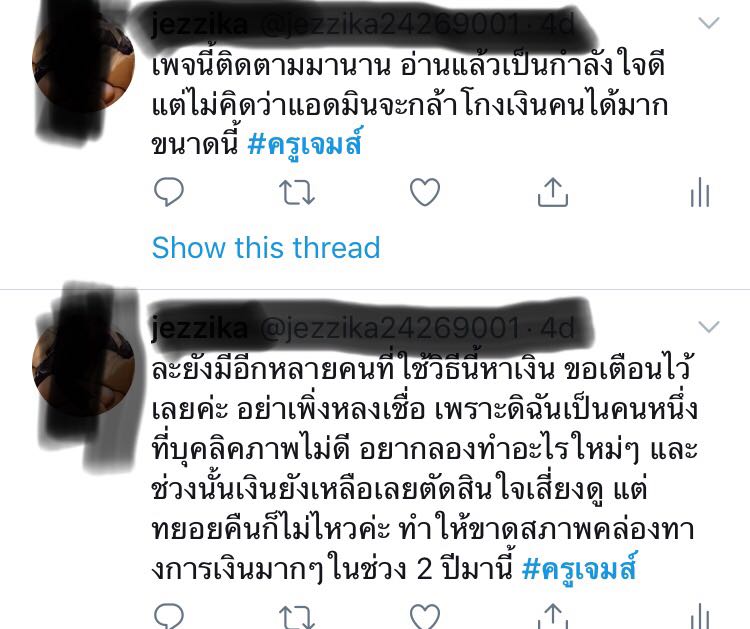Open the second tweet's text body

click(x=424, y=469)
